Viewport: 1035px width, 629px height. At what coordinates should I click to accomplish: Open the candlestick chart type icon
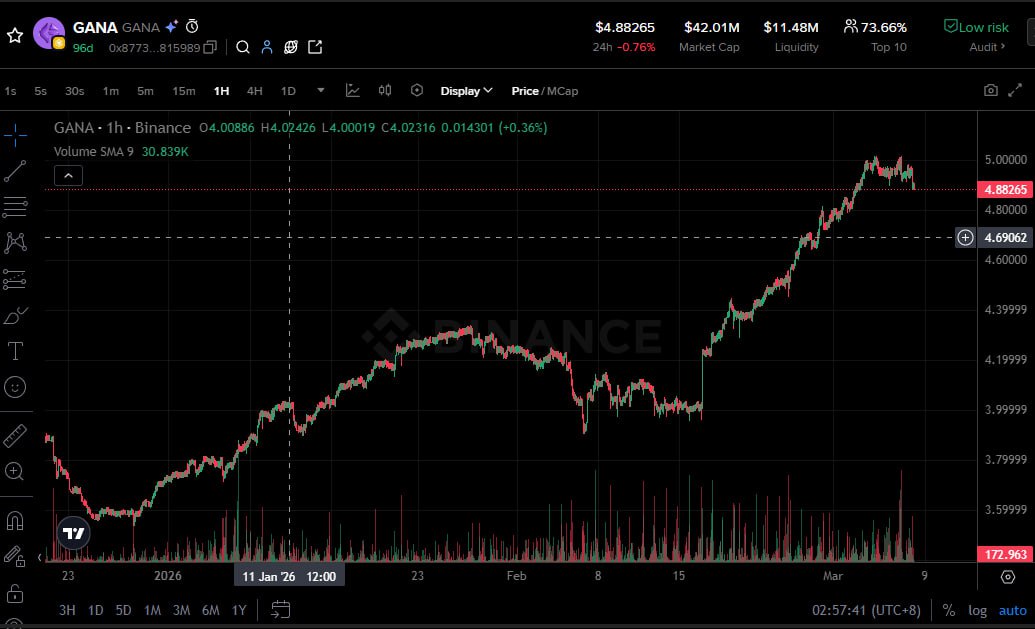pos(385,90)
